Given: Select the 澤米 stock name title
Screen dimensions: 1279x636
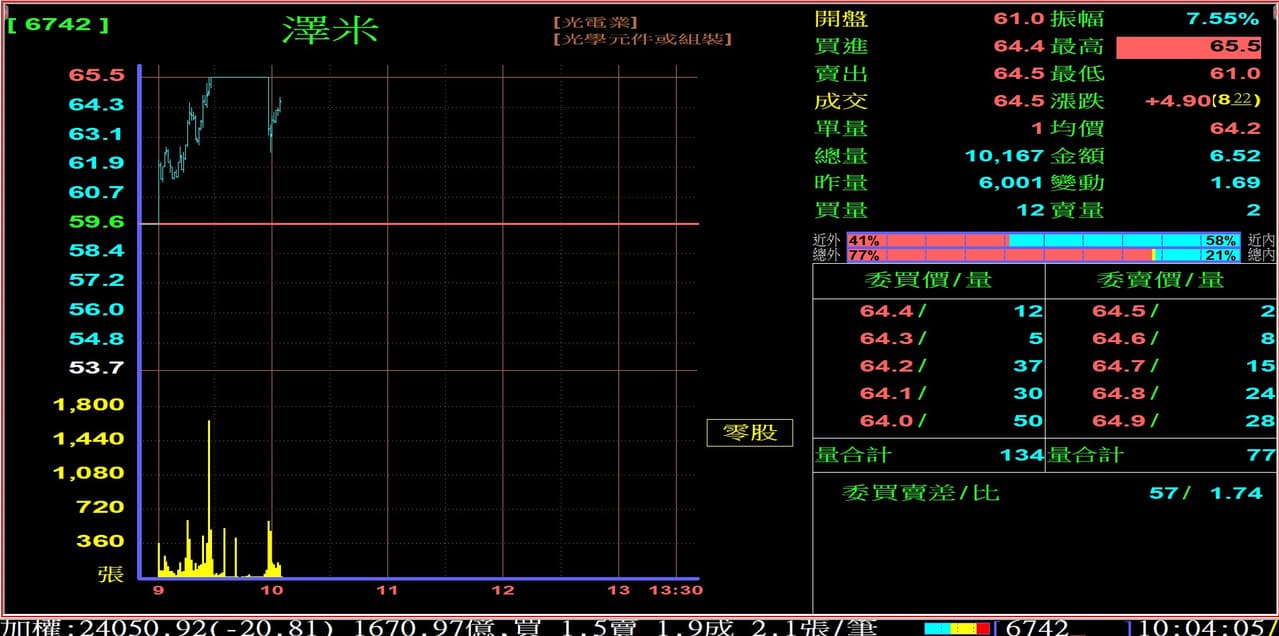Looking at the screenshot, I should 330,29.
